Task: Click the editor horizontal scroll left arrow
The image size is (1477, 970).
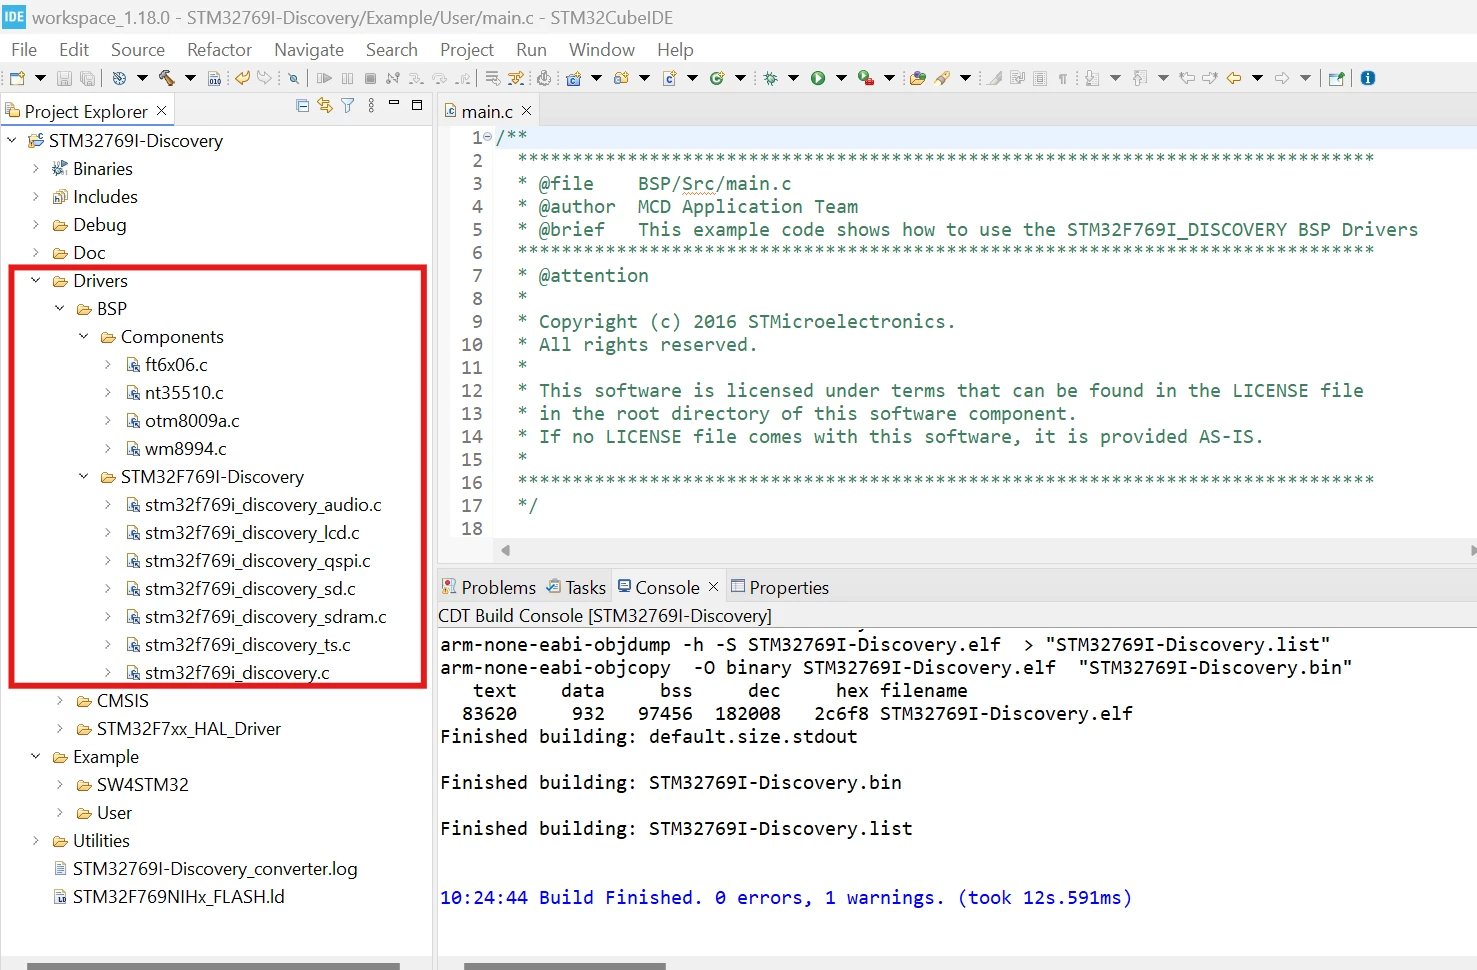Action: [x=505, y=550]
